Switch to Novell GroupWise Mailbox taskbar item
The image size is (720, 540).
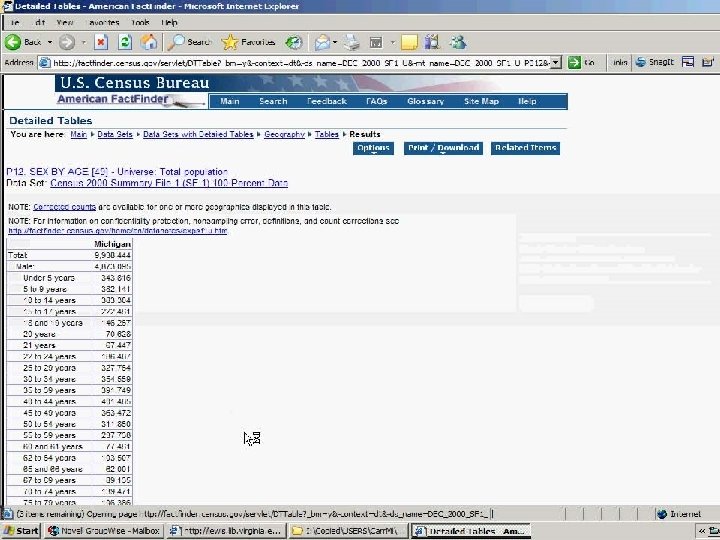pos(104,531)
